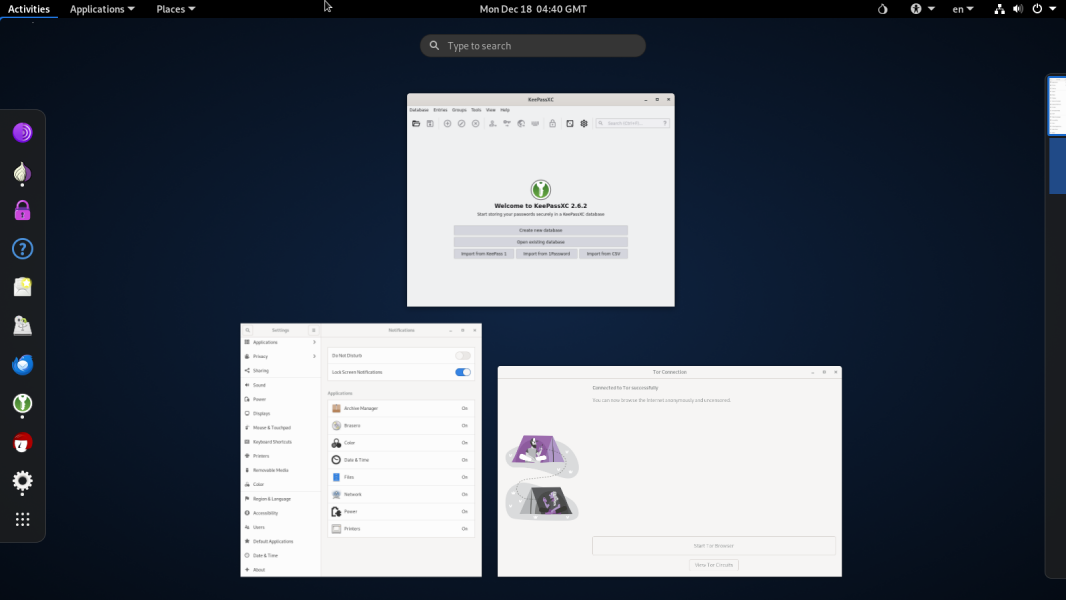Open the View menu in KeePassXC
Viewport: 1066px width, 600px height.
pos(491,110)
